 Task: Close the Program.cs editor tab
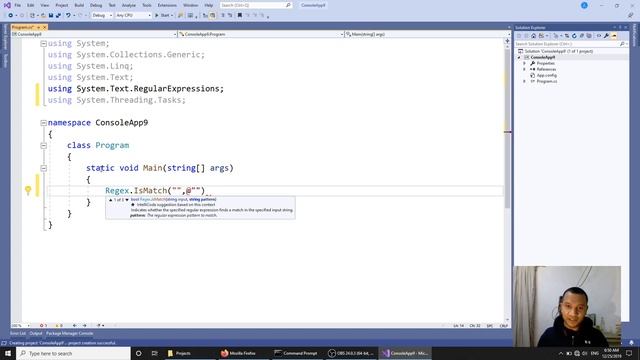44,27
